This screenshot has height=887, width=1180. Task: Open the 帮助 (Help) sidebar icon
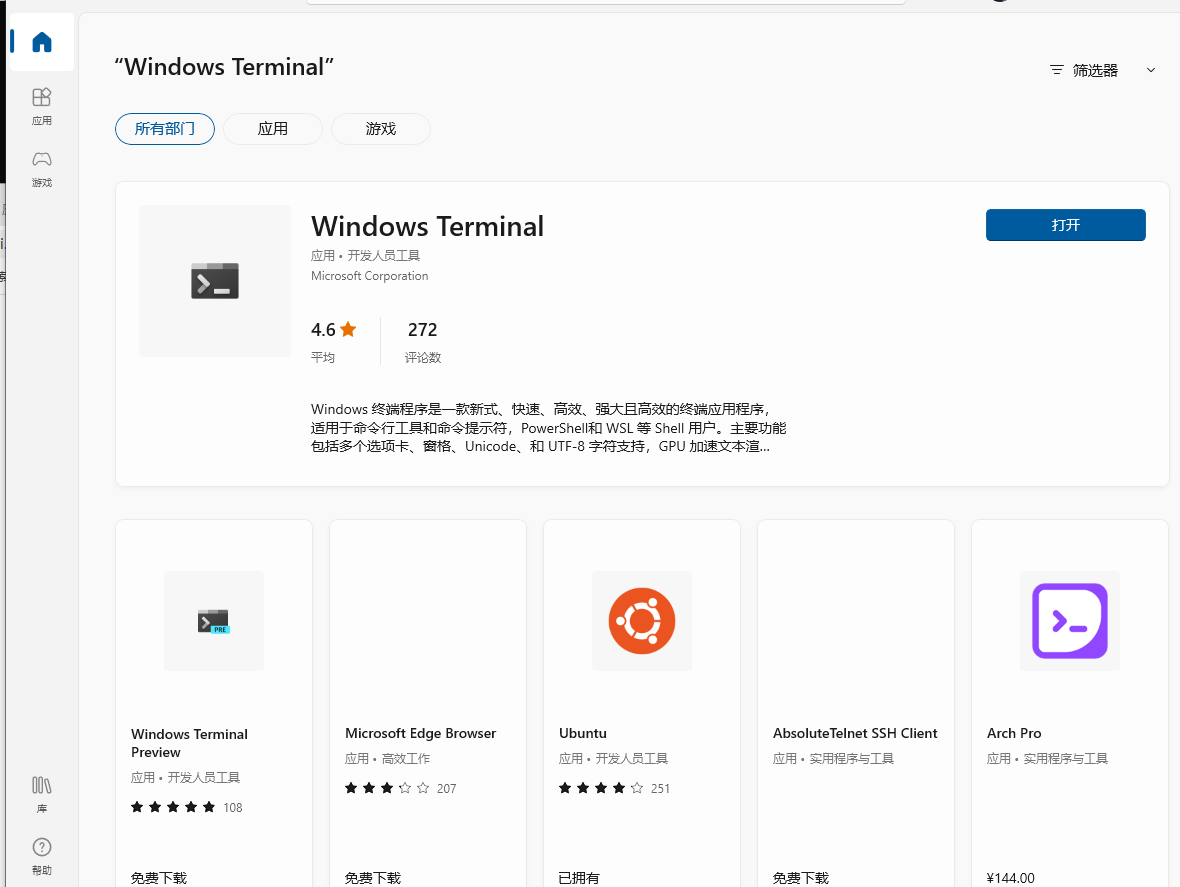pyautogui.click(x=42, y=857)
